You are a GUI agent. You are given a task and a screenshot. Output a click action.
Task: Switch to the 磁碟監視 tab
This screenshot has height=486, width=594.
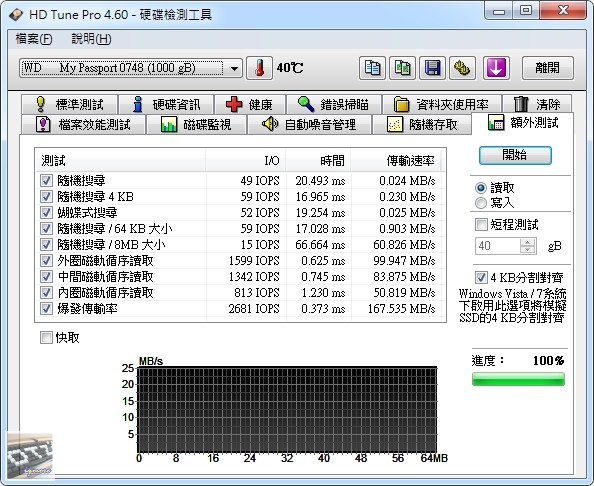click(x=196, y=124)
